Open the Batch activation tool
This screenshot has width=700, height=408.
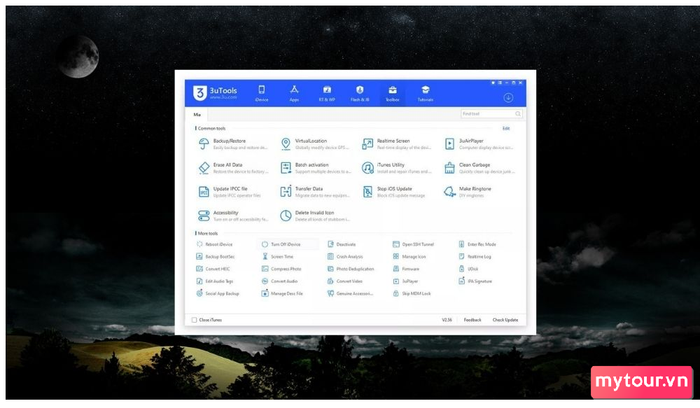[x=315, y=168]
